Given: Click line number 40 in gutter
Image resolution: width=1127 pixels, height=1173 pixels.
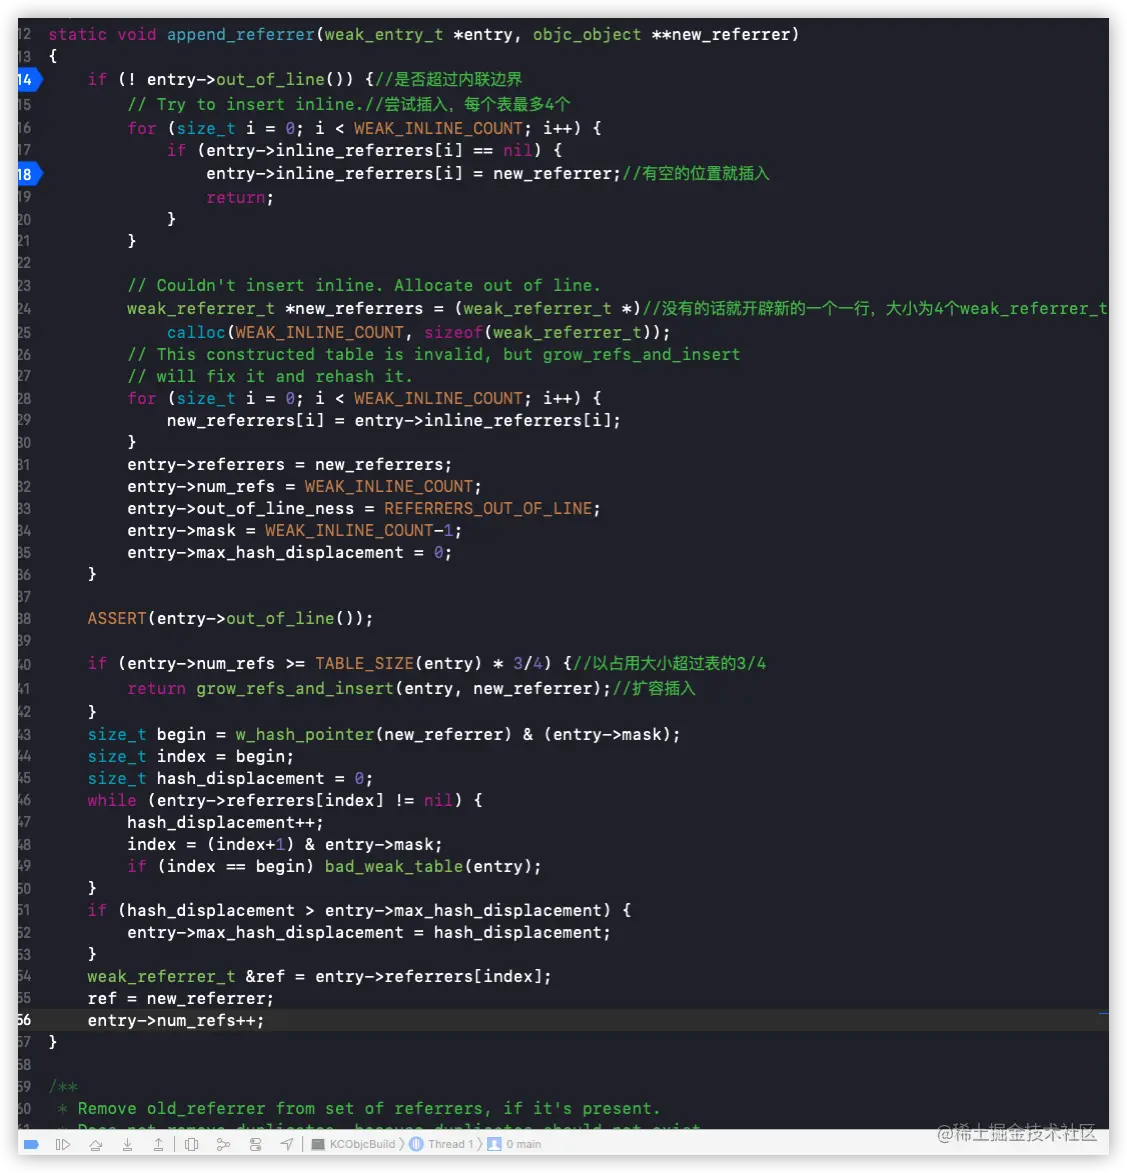Looking at the screenshot, I should coord(25,664).
